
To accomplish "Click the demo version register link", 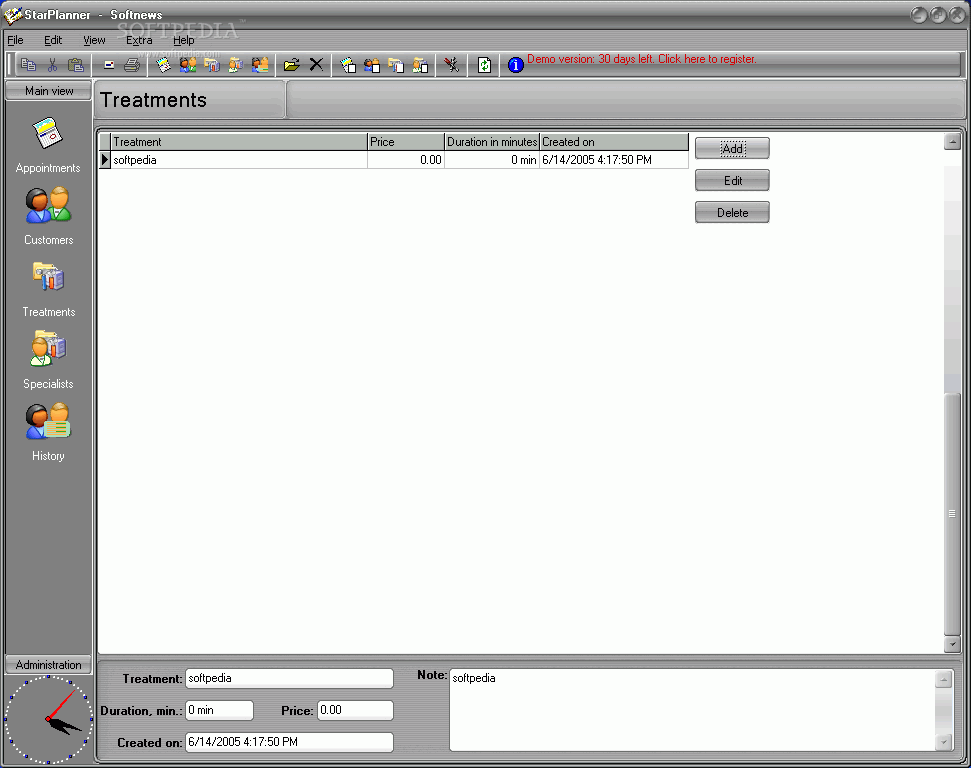I will [x=642, y=59].
